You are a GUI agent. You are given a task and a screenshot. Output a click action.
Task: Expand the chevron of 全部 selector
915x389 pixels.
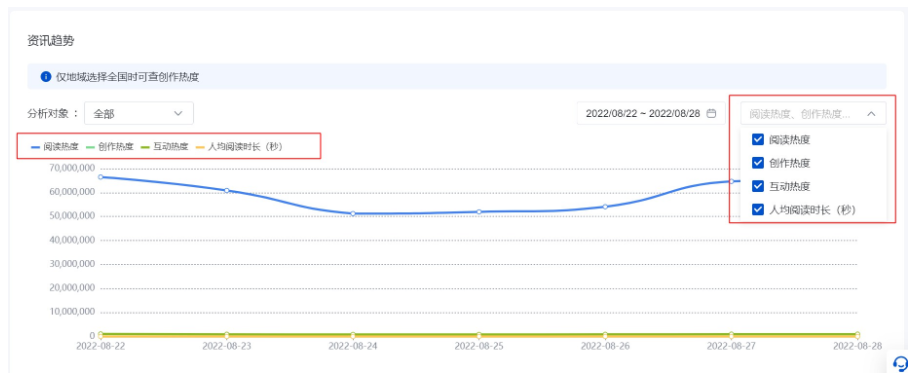click(179, 114)
